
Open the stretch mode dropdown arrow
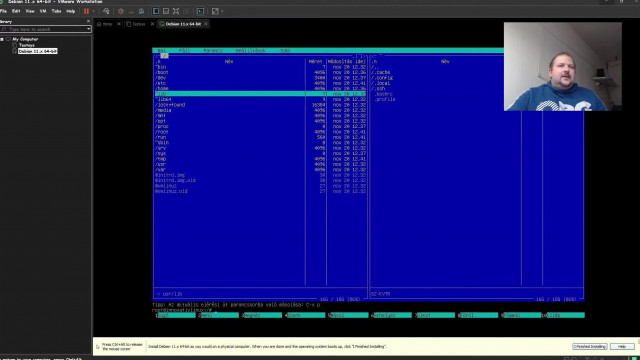pos(222,11)
